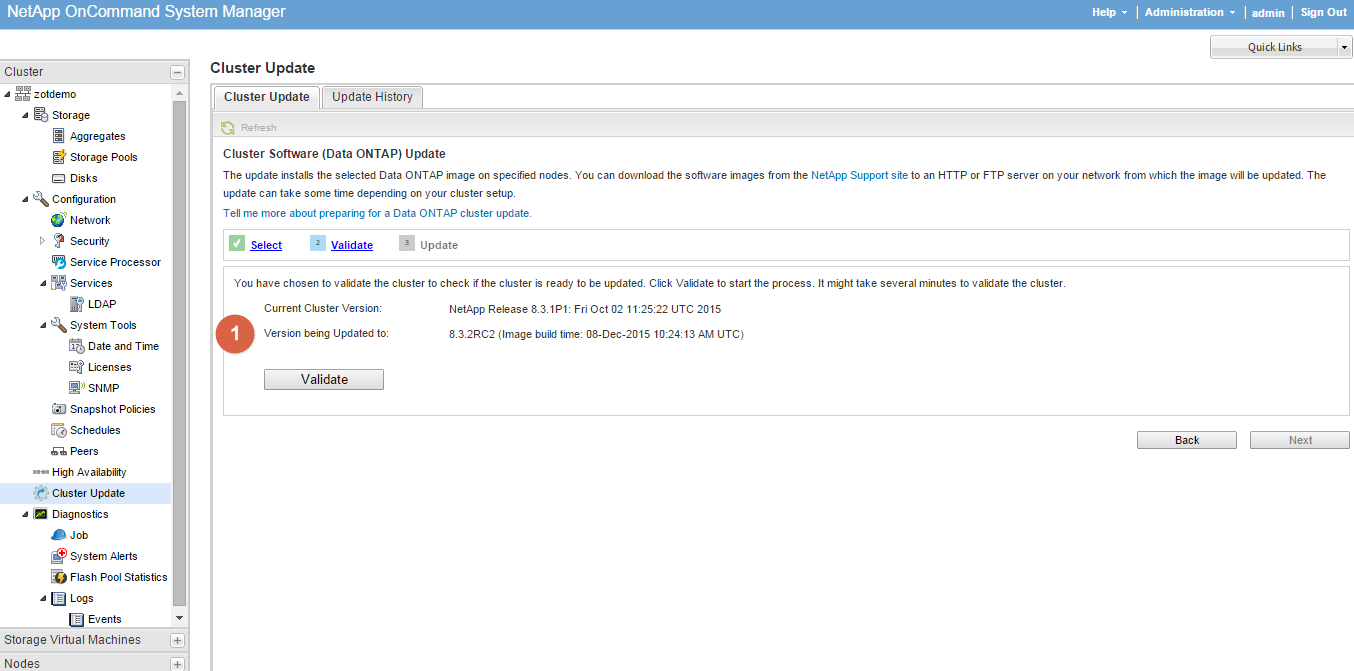Click the Service Processor icon
The height and width of the screenshot is (671, 1354).
point(59,262)
